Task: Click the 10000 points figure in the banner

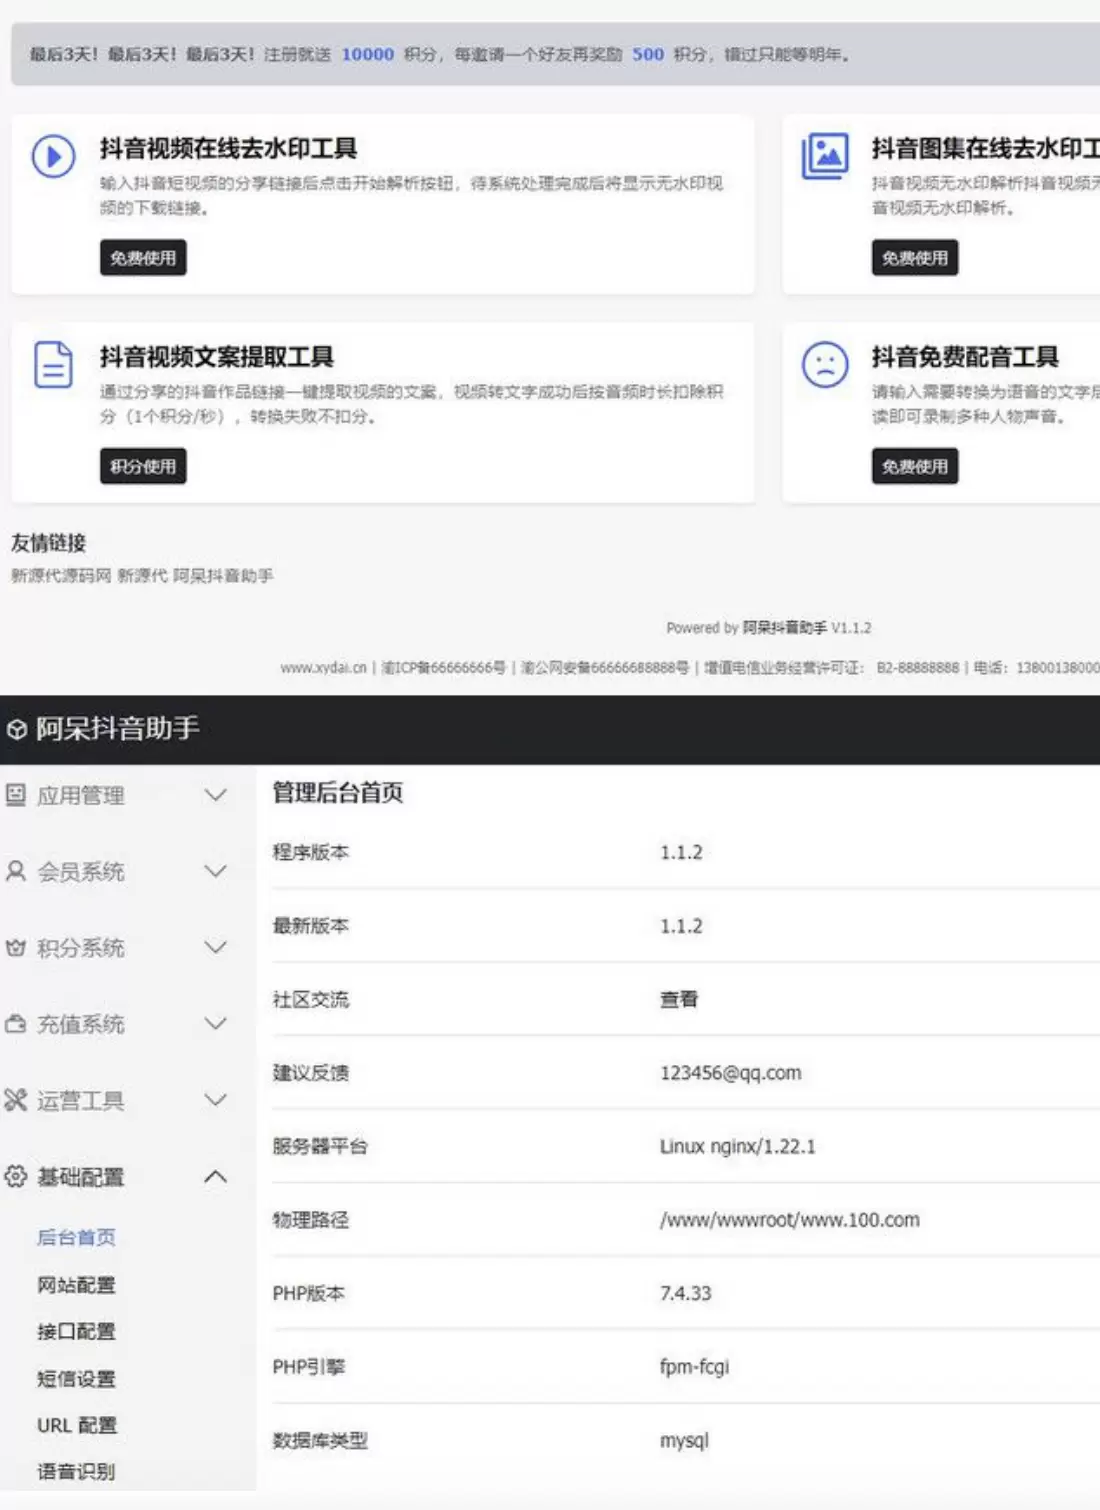Action: click(368, 54)
